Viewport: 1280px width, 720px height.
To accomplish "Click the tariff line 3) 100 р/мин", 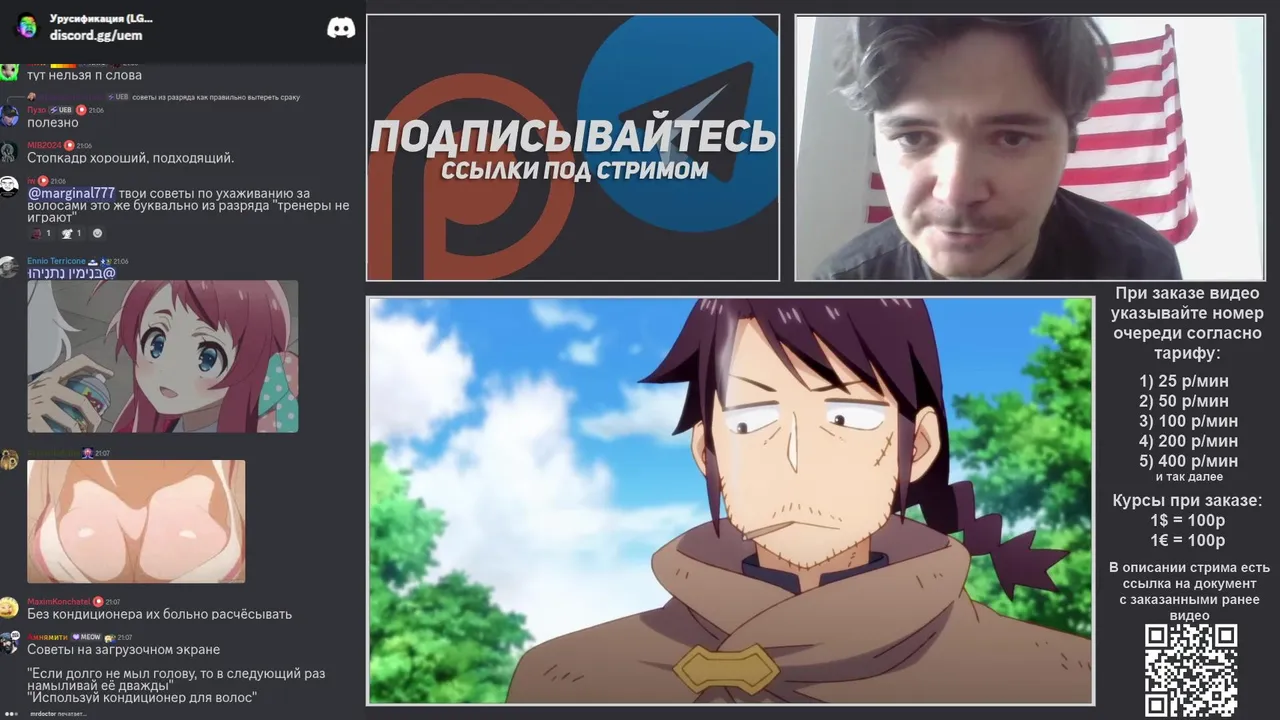I will (1188, 421).
